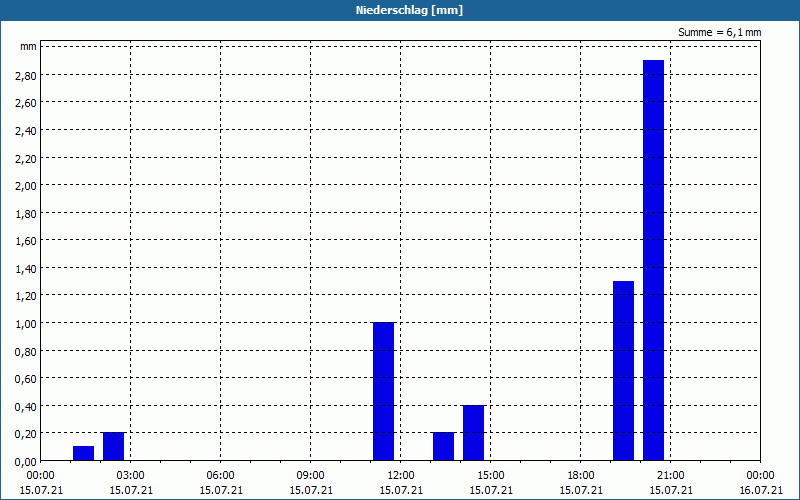800x500 pixels.
Task: Click the '2,40' y-axis label
Action: [27, 131]
